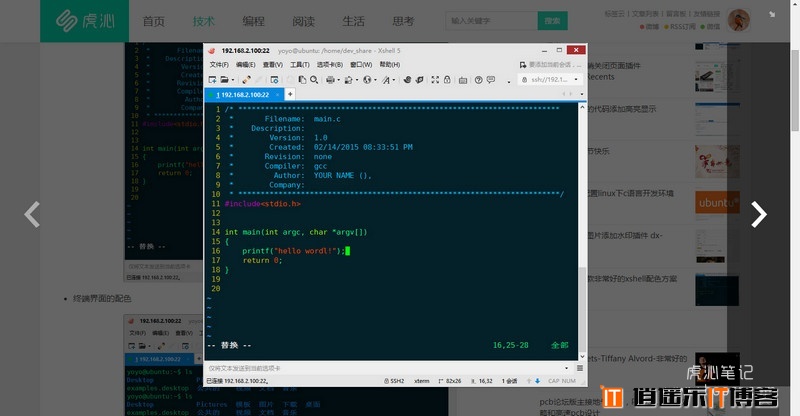Viewport: 800px width, 416px height.
Task: Open the 窗口(W) menu in Xshell
Action: pyautogui.click(x=361, y=65)
